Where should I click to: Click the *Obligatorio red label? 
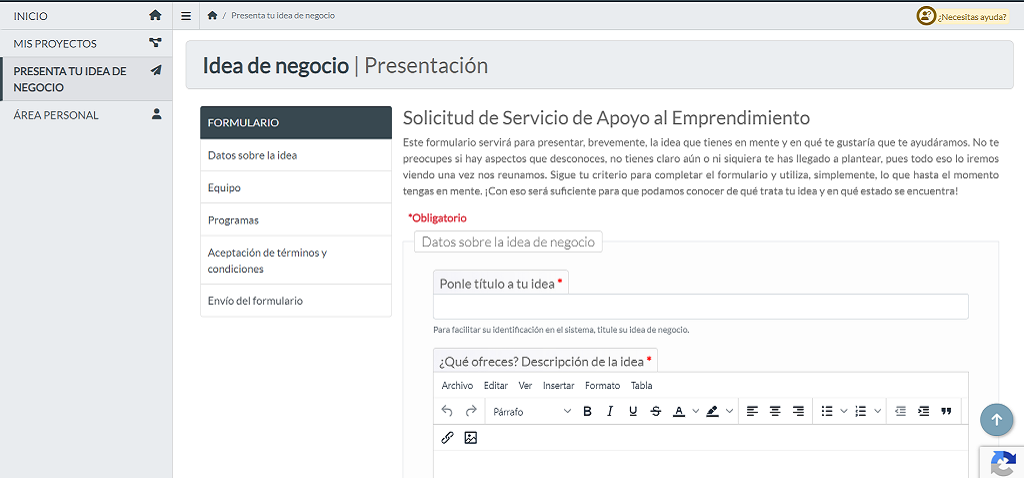pos(437,217)
